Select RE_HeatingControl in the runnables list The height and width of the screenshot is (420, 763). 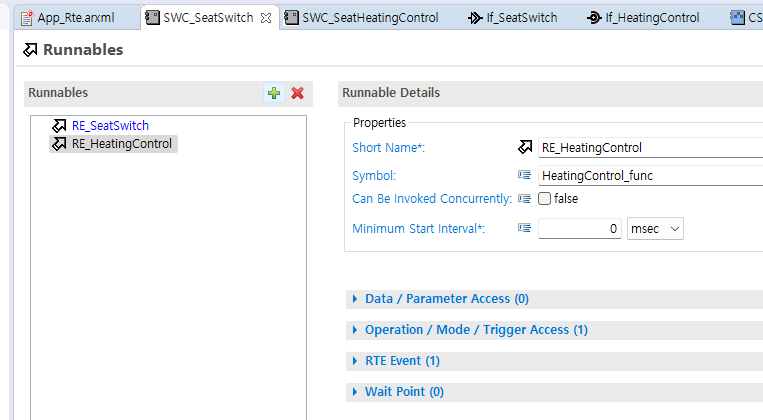[122, 144]
